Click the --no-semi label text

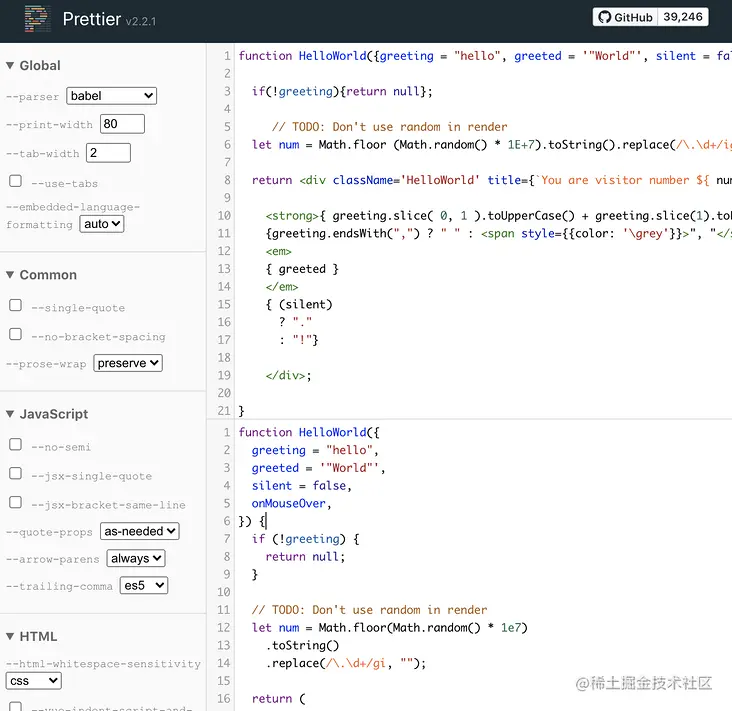61,447
